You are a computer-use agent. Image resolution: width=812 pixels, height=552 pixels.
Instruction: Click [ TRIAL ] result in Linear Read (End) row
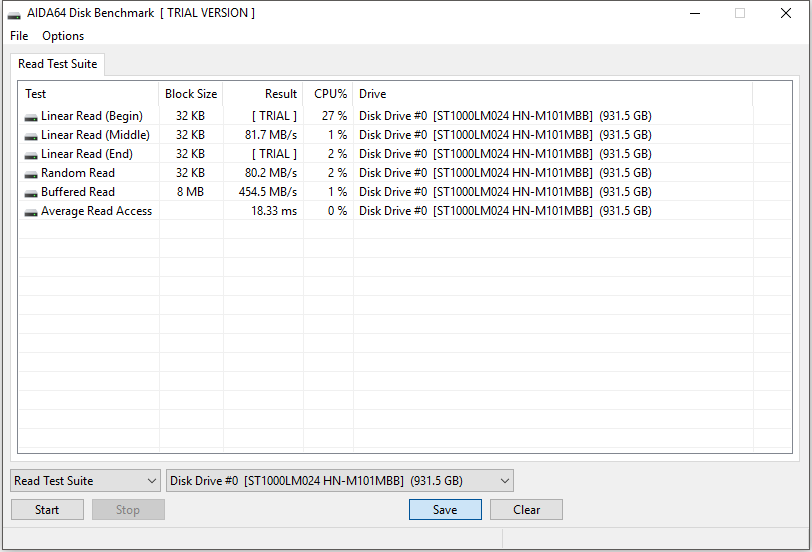[x=274, y=154]
